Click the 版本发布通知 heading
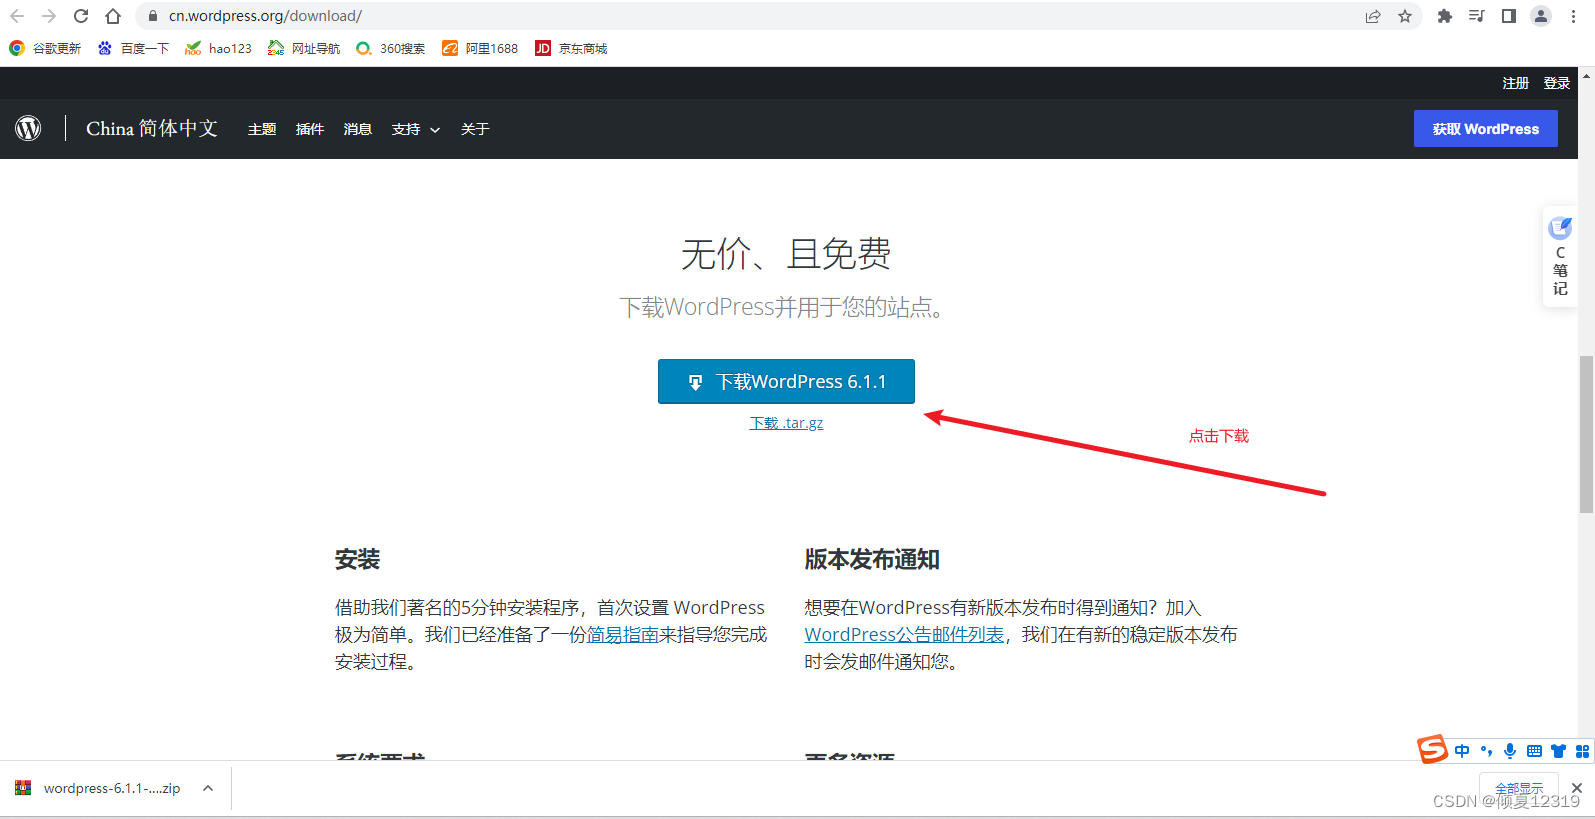This screenshot has width=1595, height=819. (x=872, y=560)
